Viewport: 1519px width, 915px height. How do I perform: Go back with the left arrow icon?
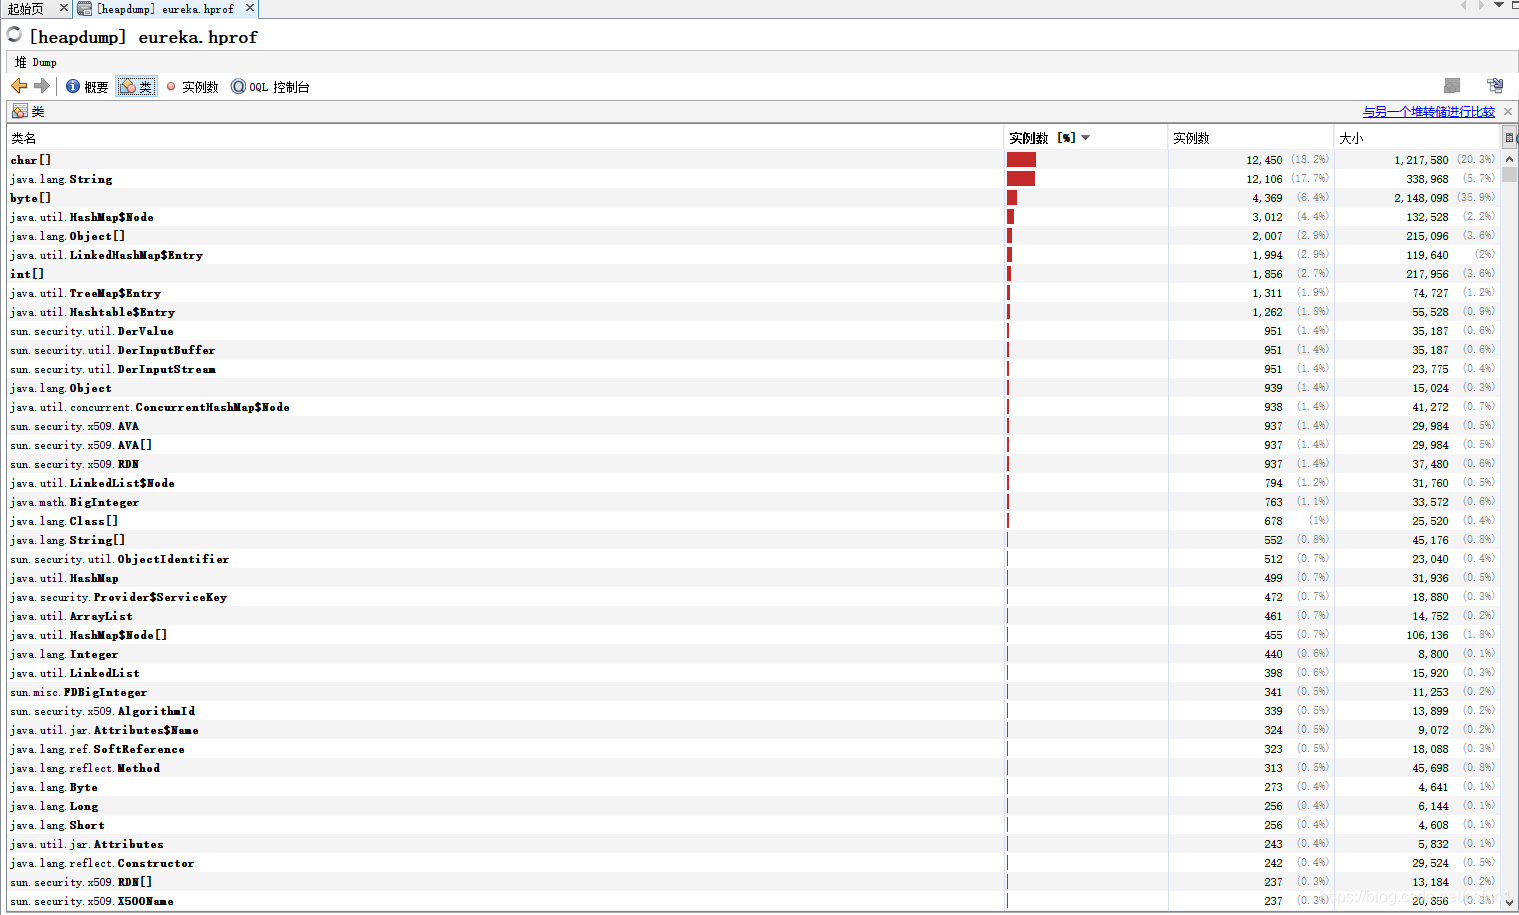19,86
